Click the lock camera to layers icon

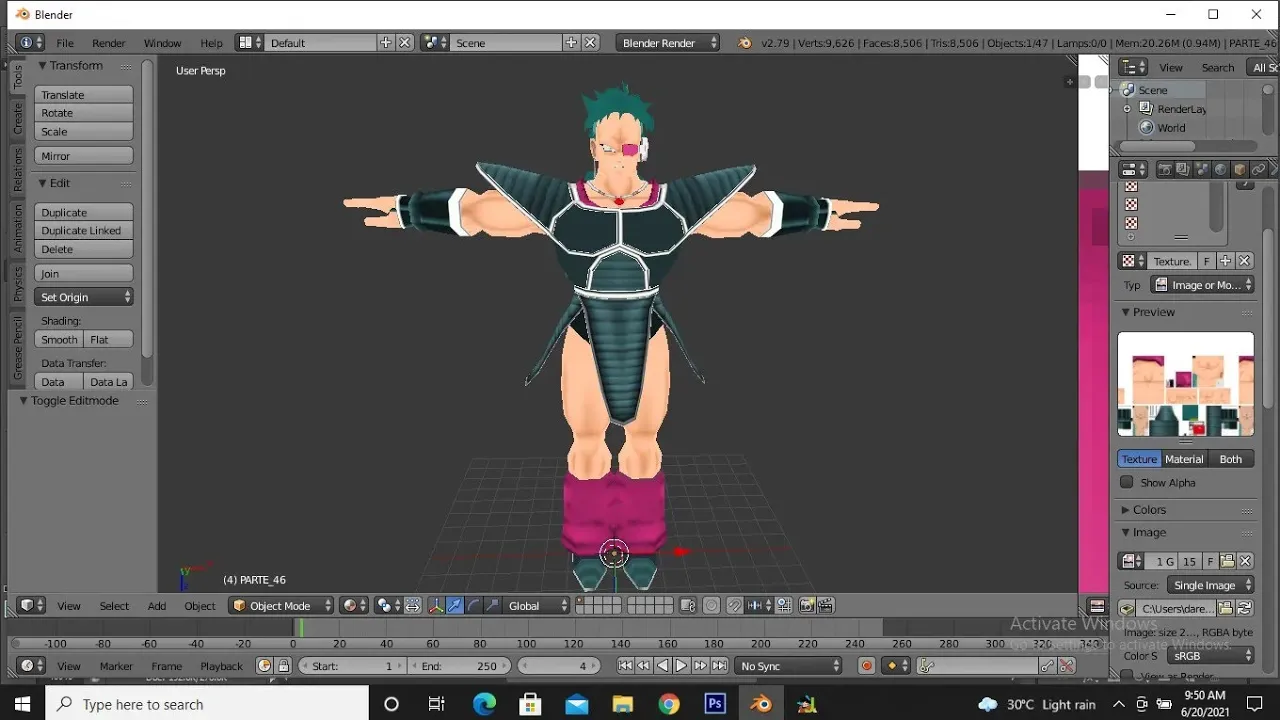click(687, 606)
